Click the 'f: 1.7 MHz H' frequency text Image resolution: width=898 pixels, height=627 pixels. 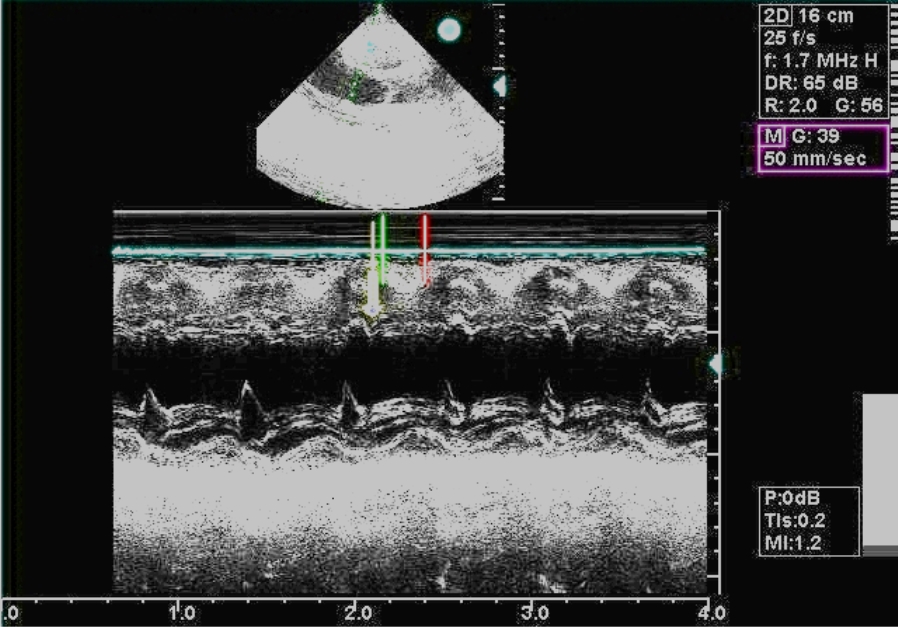[821, 61]
